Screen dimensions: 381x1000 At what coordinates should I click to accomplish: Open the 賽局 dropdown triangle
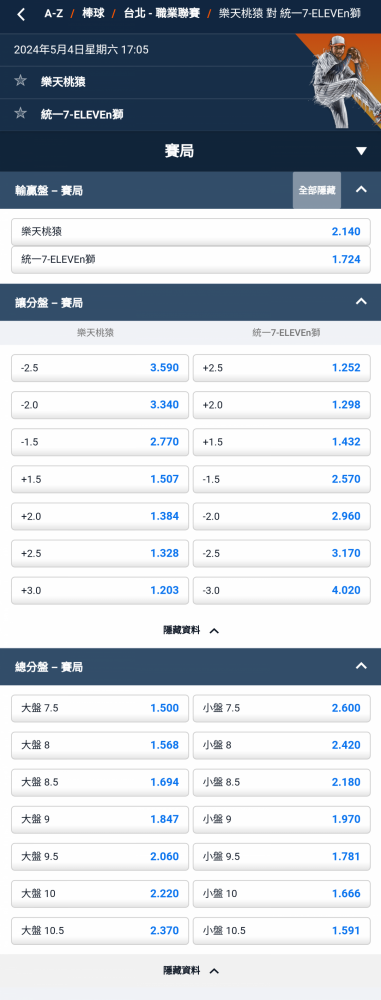click(x=361, y=151)
